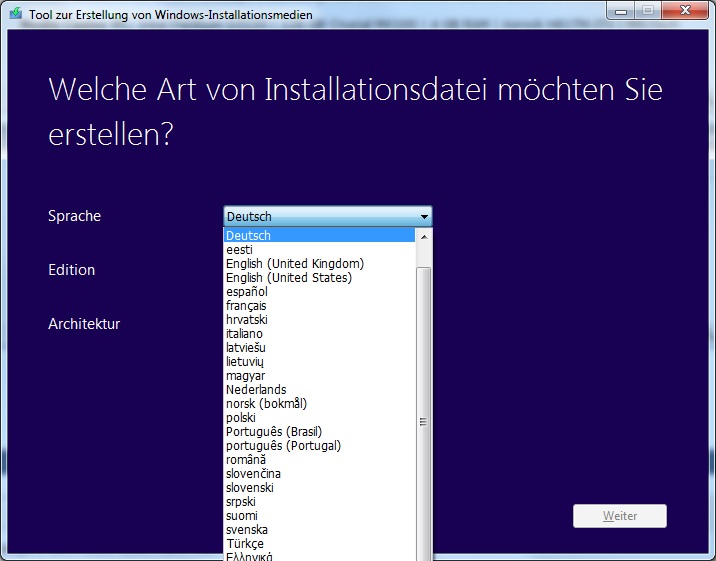This screenshot has width=716, height=561.
Task: Select English (United Kingdom) option
Action: click(x=320, y=264)
